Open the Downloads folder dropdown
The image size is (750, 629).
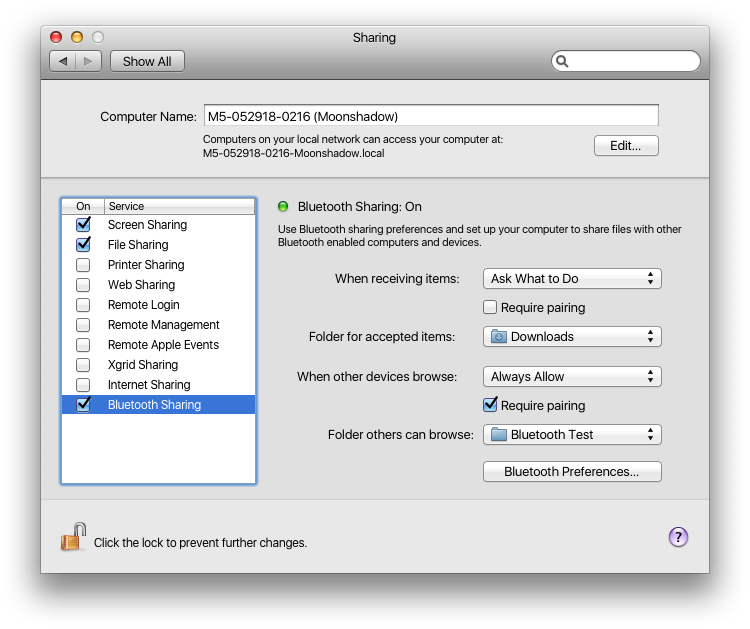(571, 337)
